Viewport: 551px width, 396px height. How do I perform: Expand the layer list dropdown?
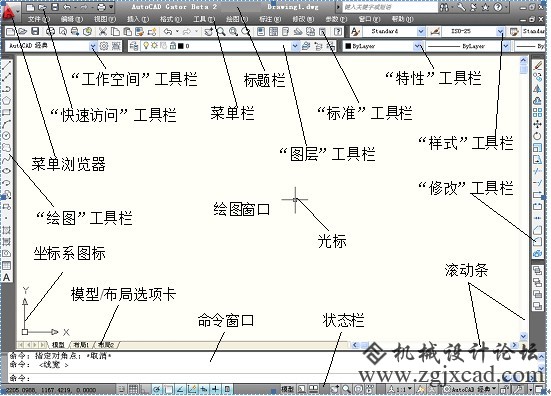coord(295,46)
